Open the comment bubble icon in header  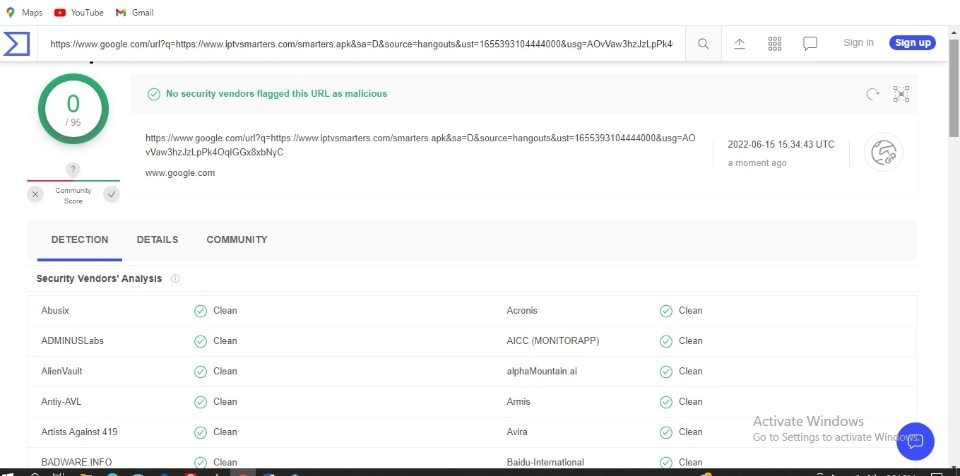click(810, 43)
